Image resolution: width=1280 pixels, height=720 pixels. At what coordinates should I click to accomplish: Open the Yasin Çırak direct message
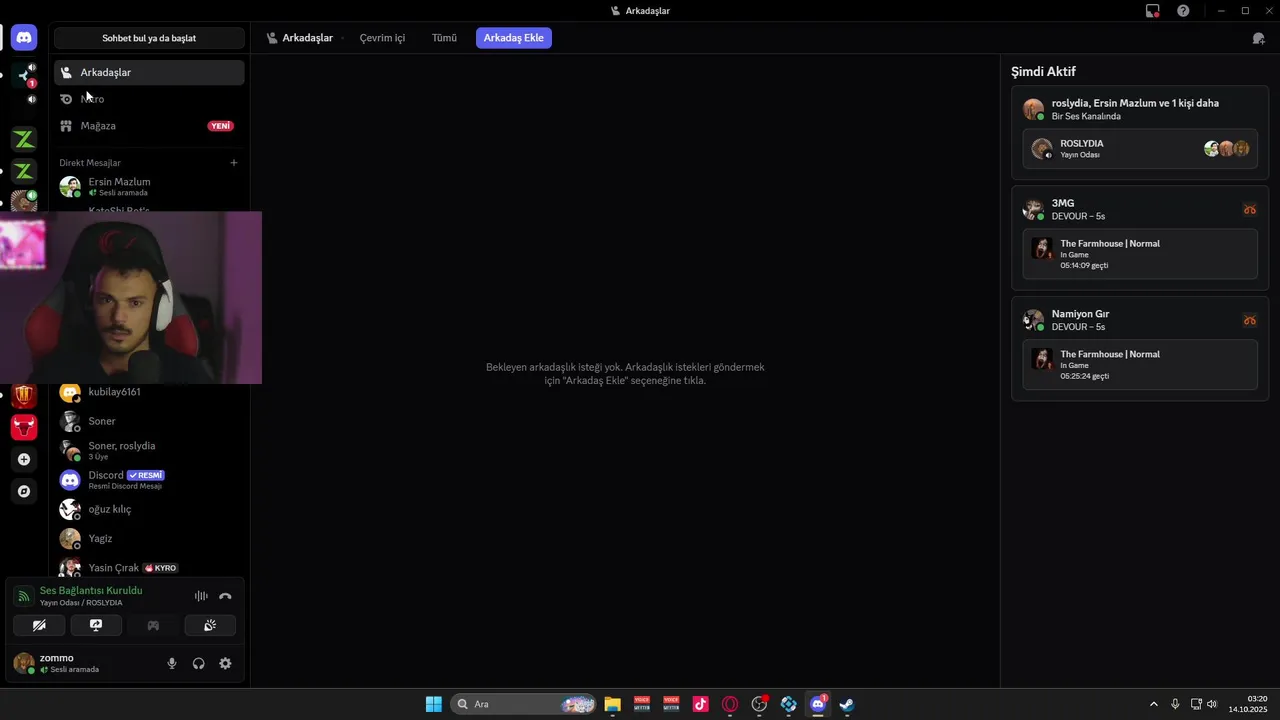[x=149, y=567]
